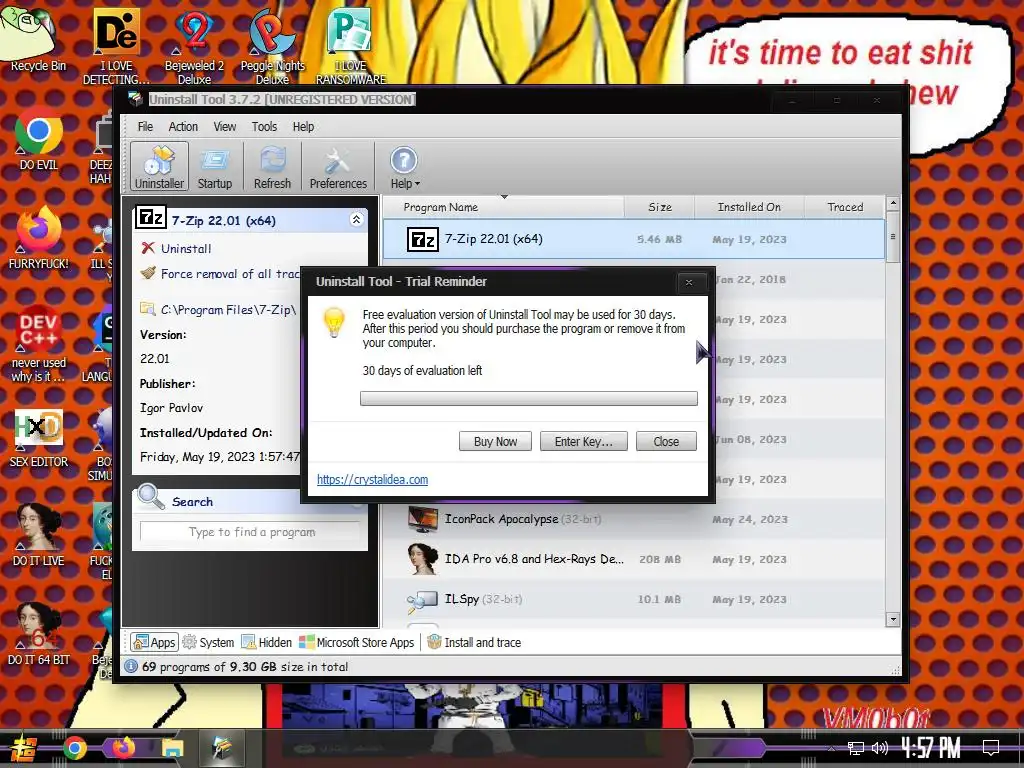Open the View menu

pyautogui.click(x=225, y=127)
